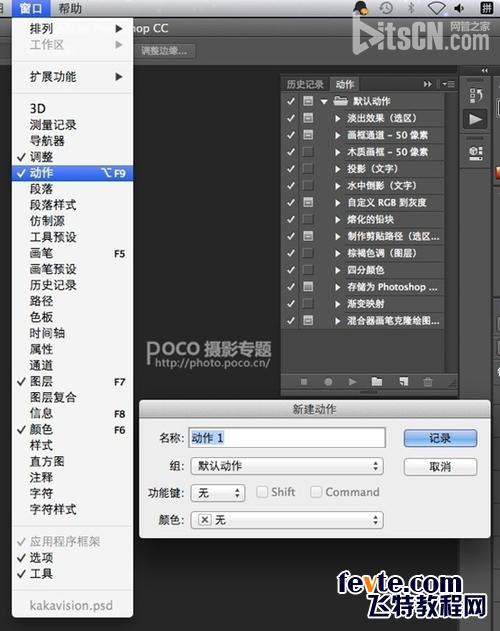
Task: Toggle checkmark for 默认动作 set
Action: (291, 101)
